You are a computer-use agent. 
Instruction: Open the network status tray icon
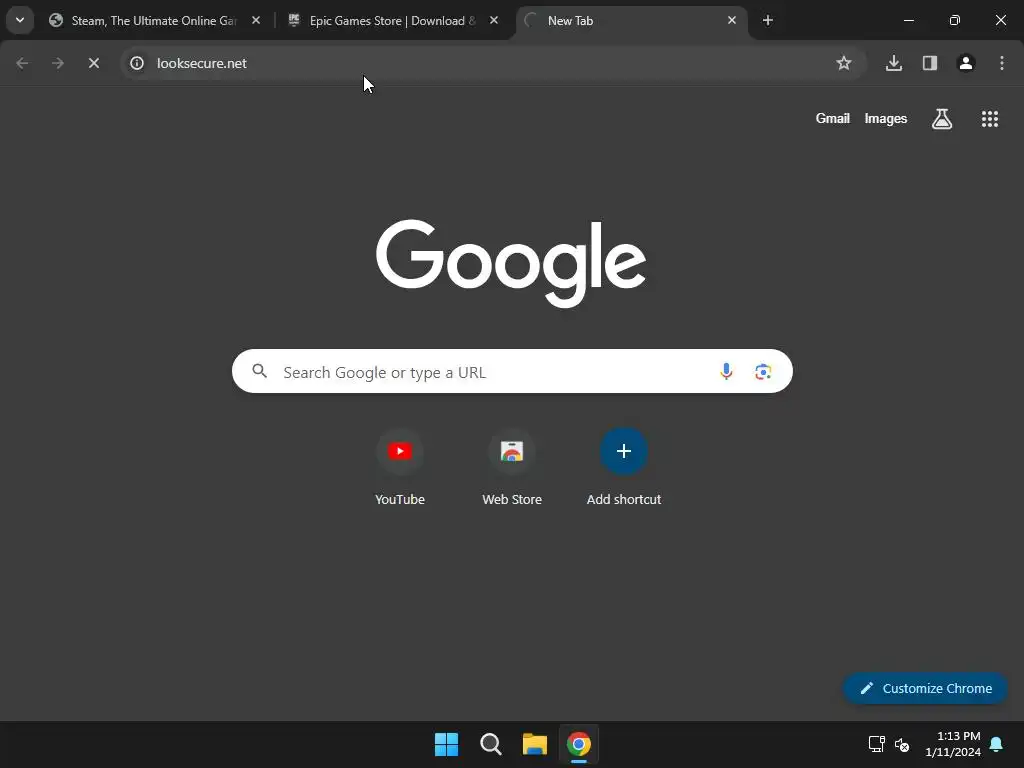[876, 744]
